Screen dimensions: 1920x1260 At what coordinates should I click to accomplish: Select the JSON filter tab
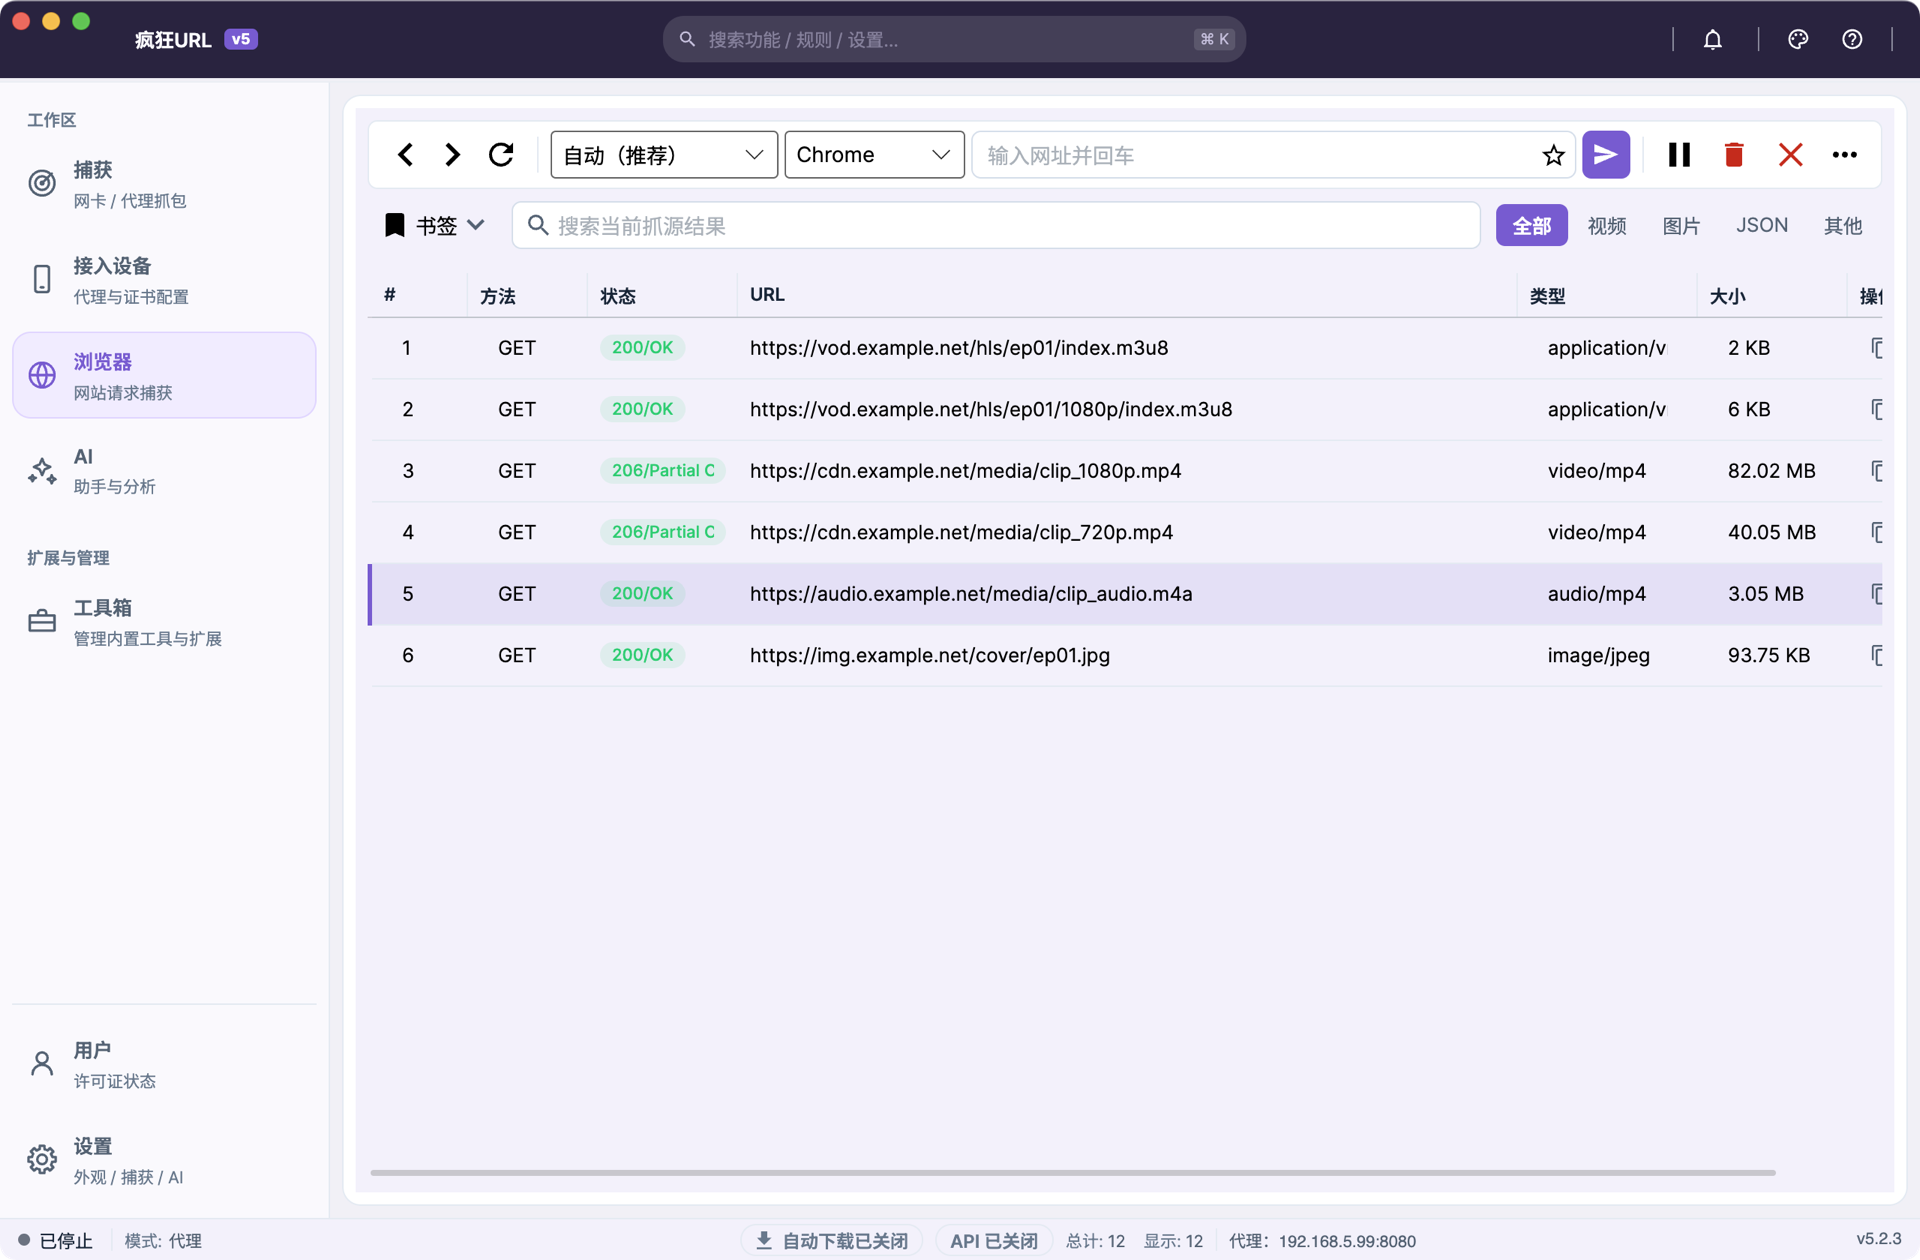[x=1762, y=226]
